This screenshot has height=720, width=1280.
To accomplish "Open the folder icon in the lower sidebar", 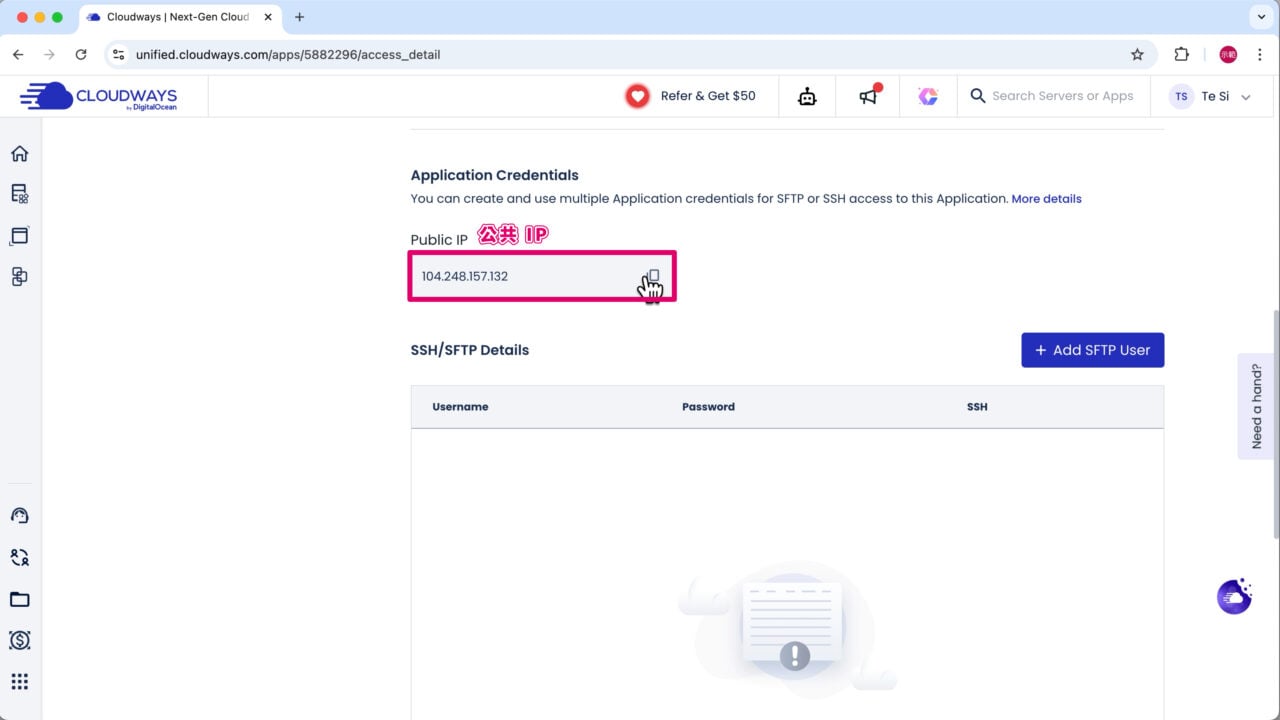I will [20, 599].
